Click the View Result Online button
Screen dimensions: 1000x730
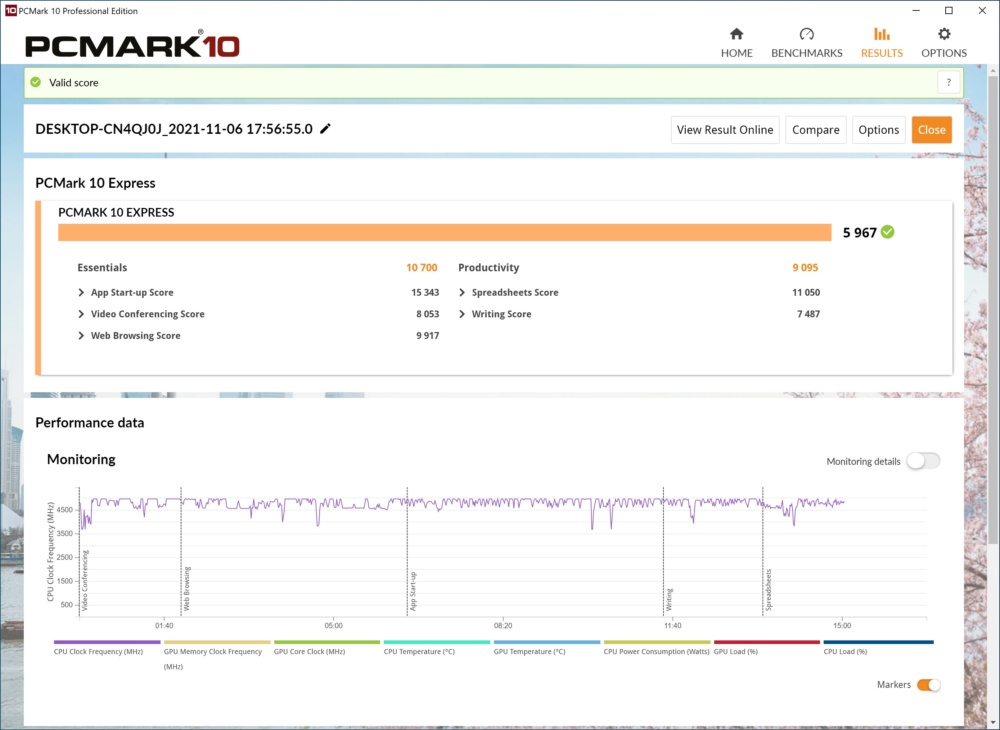[725, 130]
